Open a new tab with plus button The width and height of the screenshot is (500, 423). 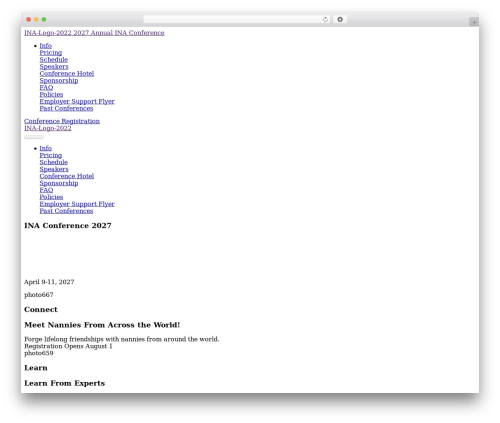[x=474, y=22]
